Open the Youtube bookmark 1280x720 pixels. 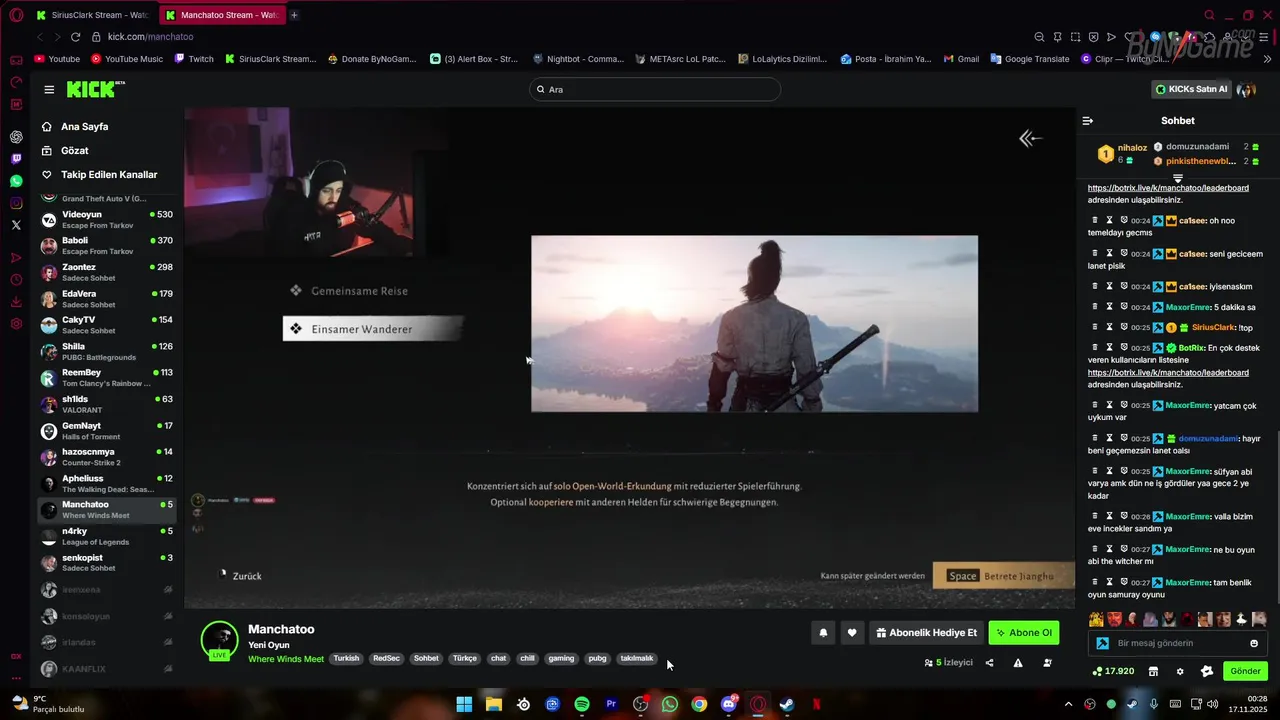coord(57,59)
